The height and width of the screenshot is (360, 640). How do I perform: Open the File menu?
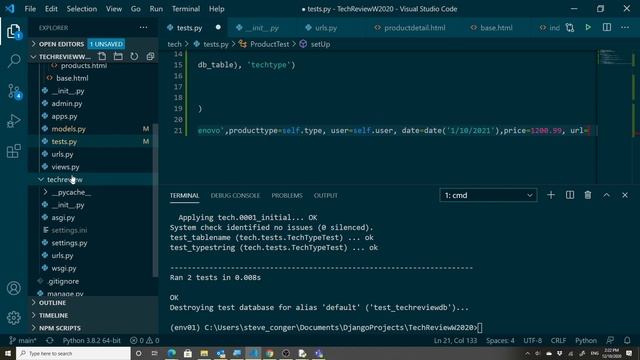pos(30,9)
